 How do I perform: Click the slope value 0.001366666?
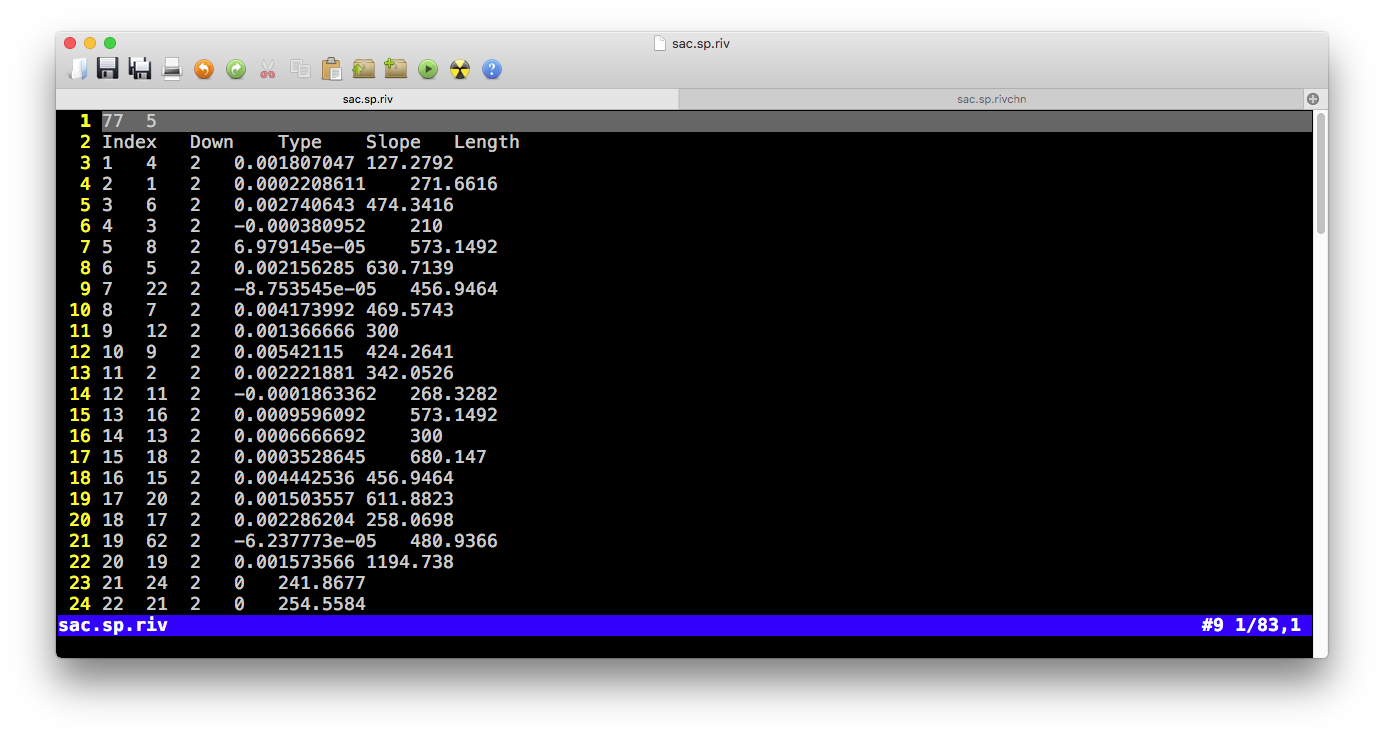tap(294, 331)
